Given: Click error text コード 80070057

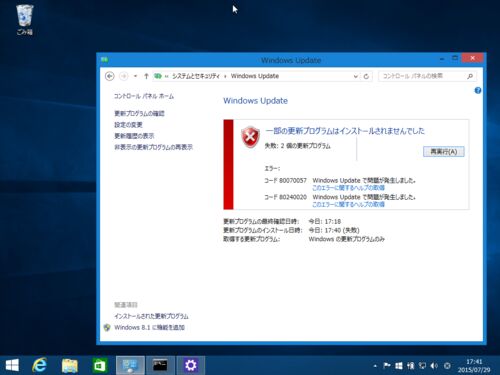Looking at the screenshot, I should tap(285, 180).
